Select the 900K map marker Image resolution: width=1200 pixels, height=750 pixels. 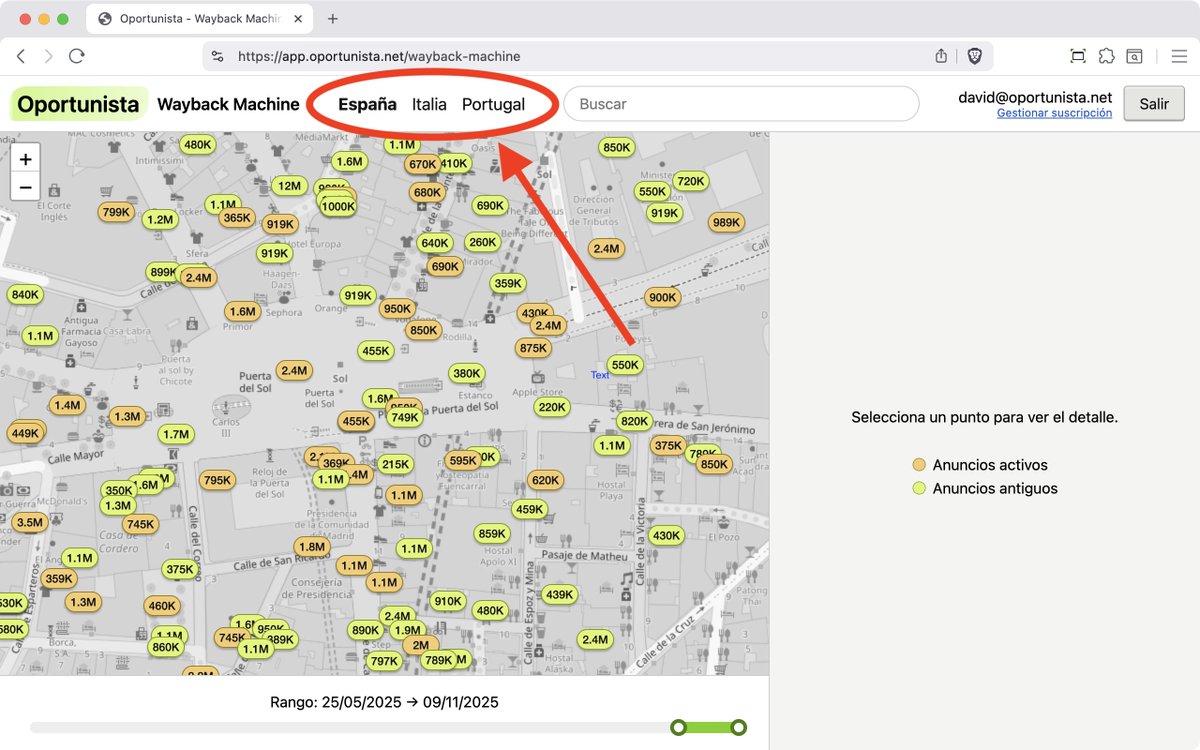[662, 297]
